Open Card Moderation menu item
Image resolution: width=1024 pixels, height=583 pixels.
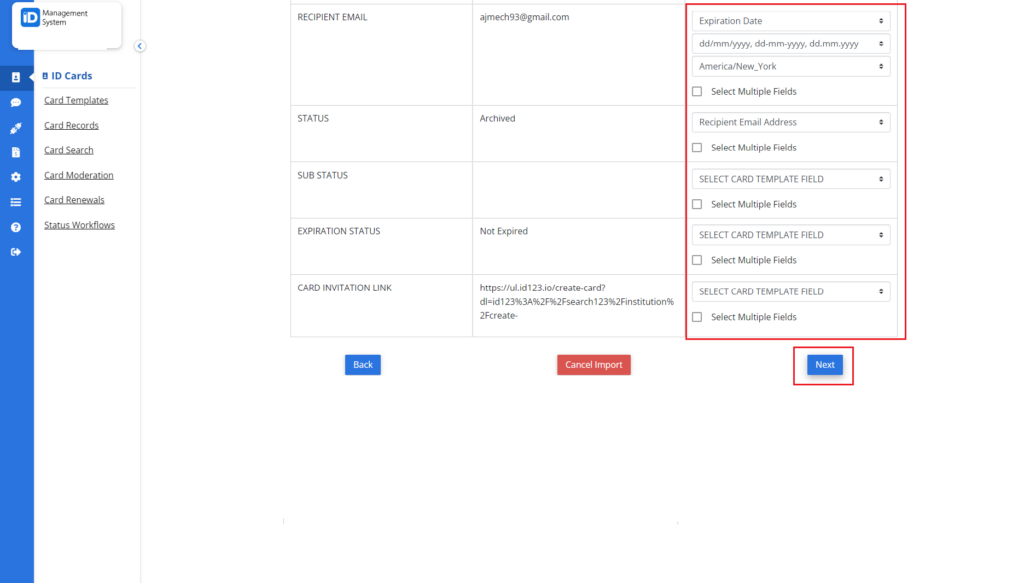pyautogui.click(x=79, y=175)
